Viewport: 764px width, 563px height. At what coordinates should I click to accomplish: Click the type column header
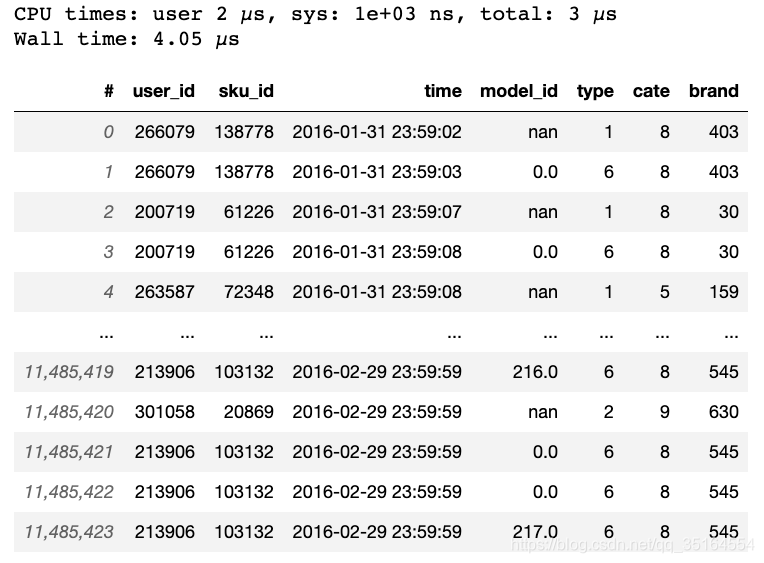click(595, 91)
